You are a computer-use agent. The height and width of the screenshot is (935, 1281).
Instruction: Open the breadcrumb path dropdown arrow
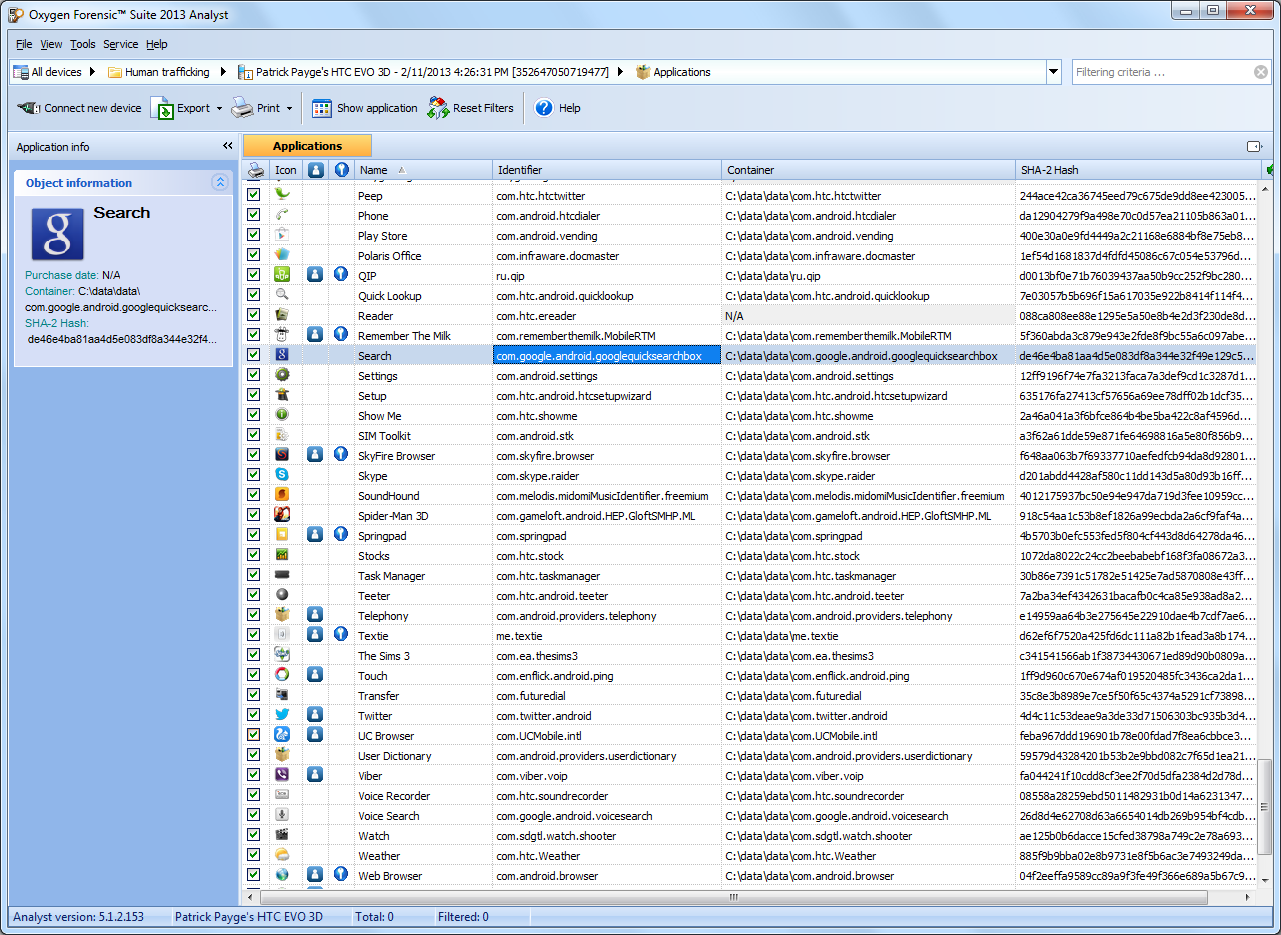pos(1053,72)
